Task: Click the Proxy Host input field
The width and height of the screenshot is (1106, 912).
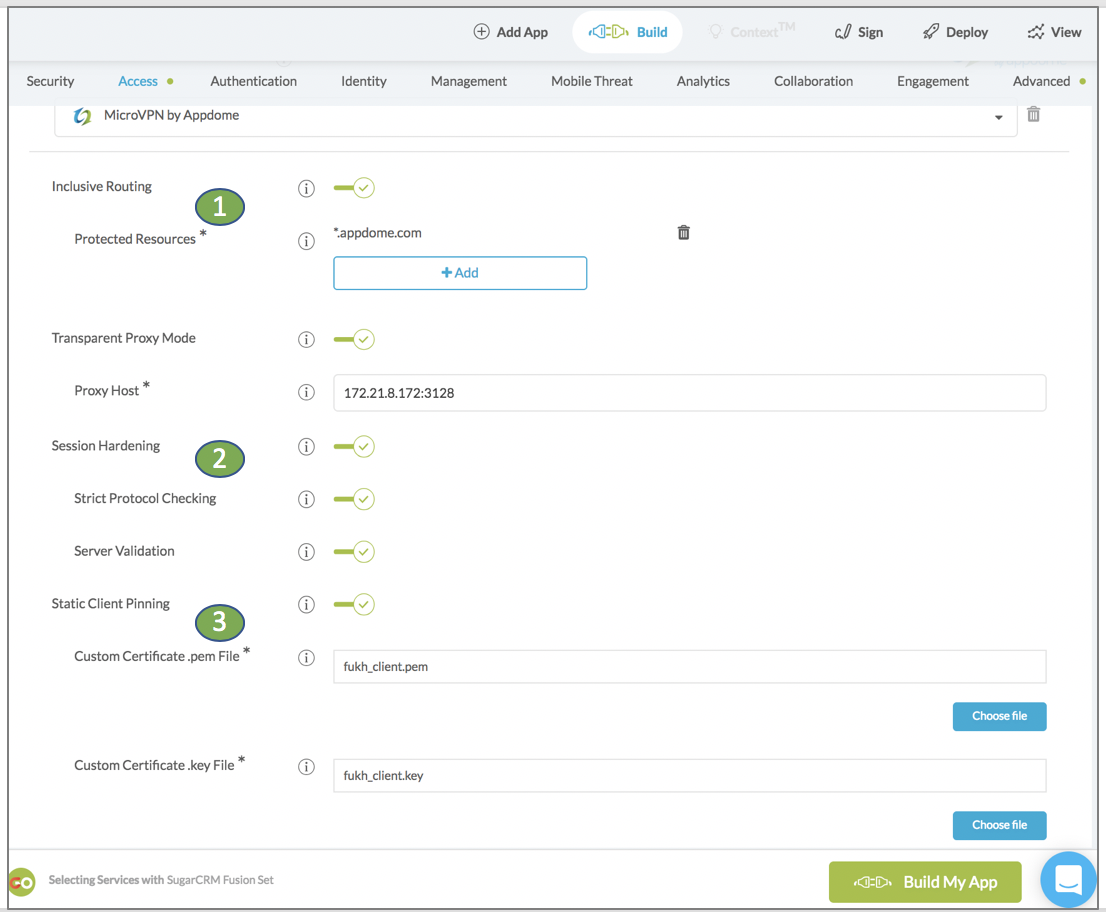Action: coord(690,393)
